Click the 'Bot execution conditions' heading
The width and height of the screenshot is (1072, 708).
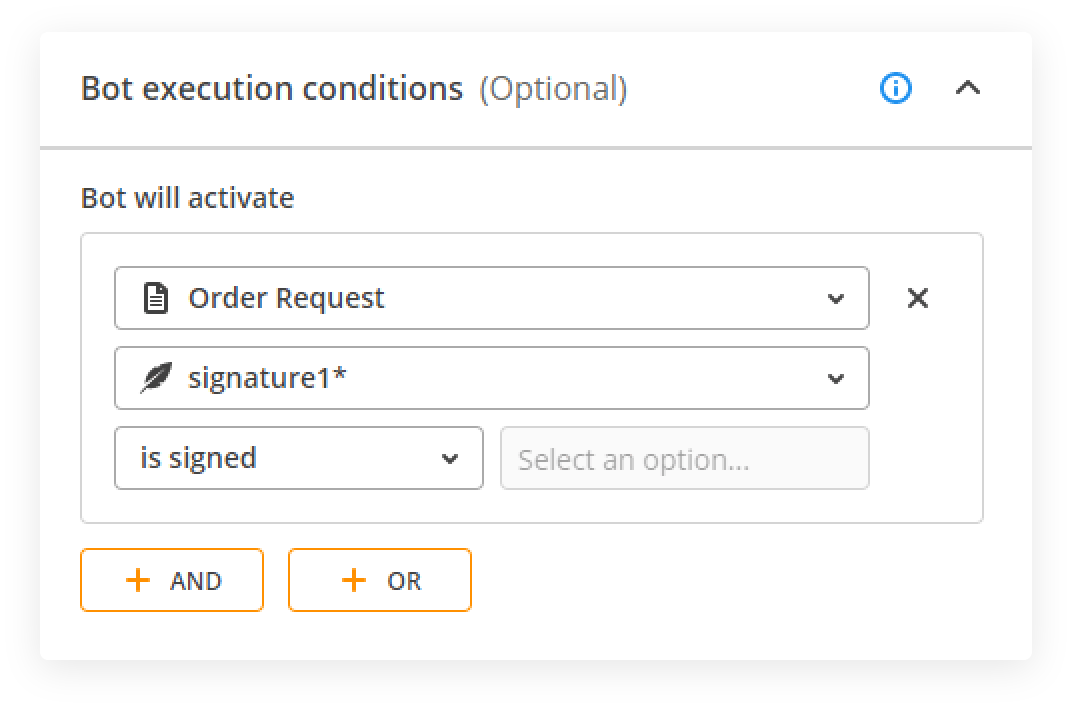[x=272, y=89]
